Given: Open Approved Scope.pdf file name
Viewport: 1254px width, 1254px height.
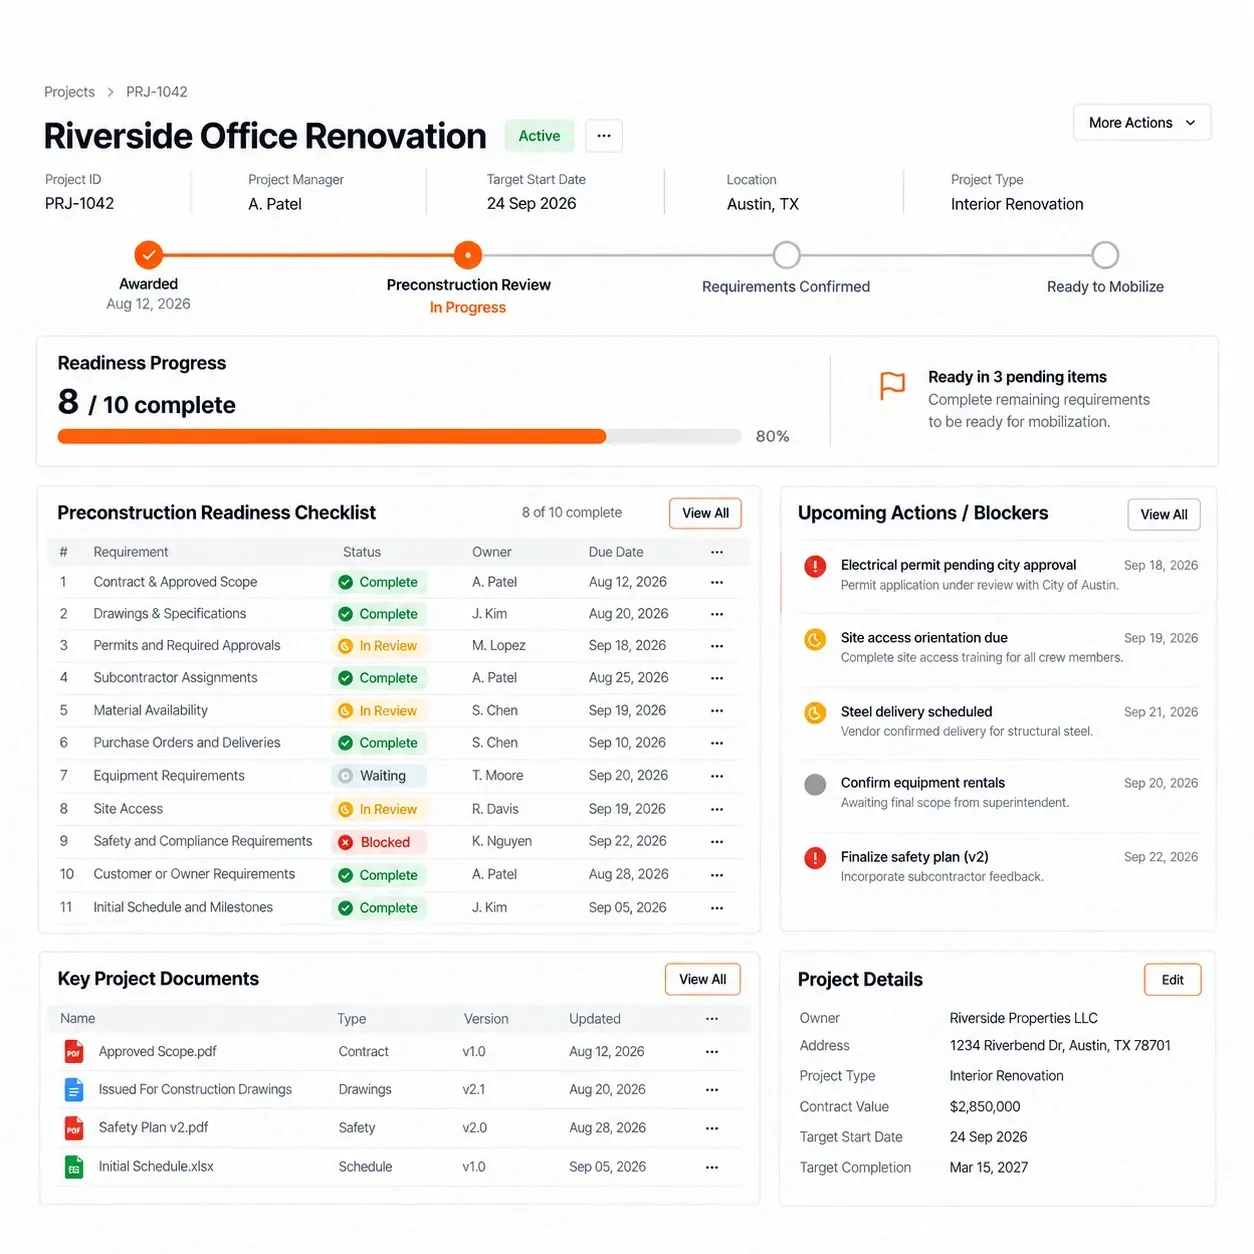Looking at the screenshot, I should 158,1052.
